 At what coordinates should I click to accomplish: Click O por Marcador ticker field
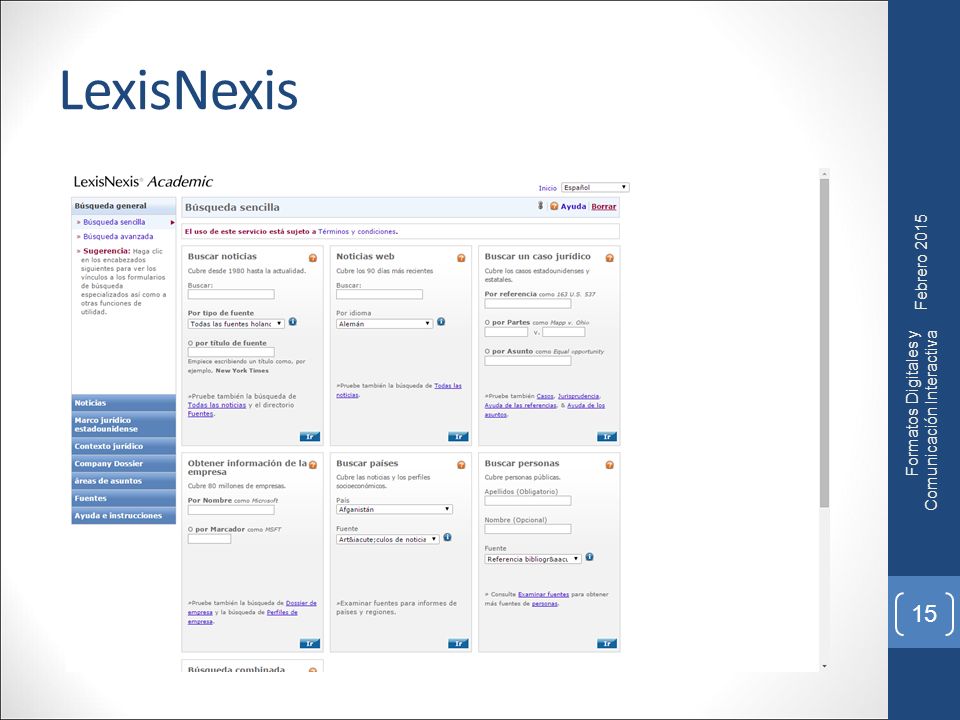pyautogui.click(x=209, y=539)
